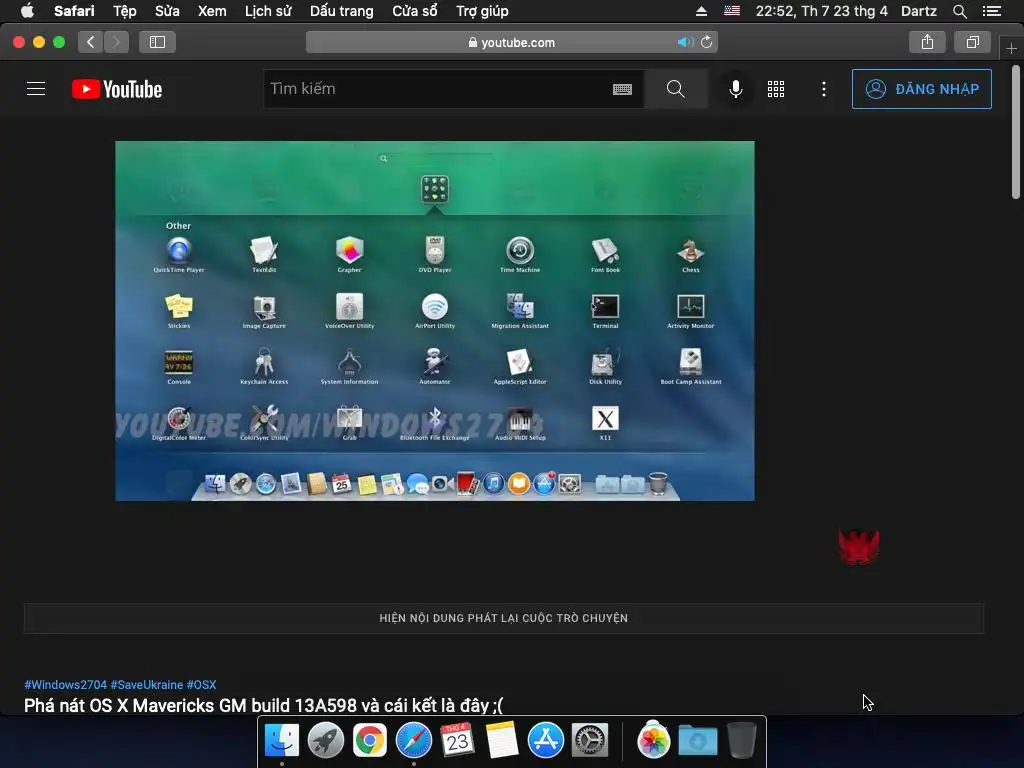Go forward with Safari's forward arrow

[x=116, y=42]
